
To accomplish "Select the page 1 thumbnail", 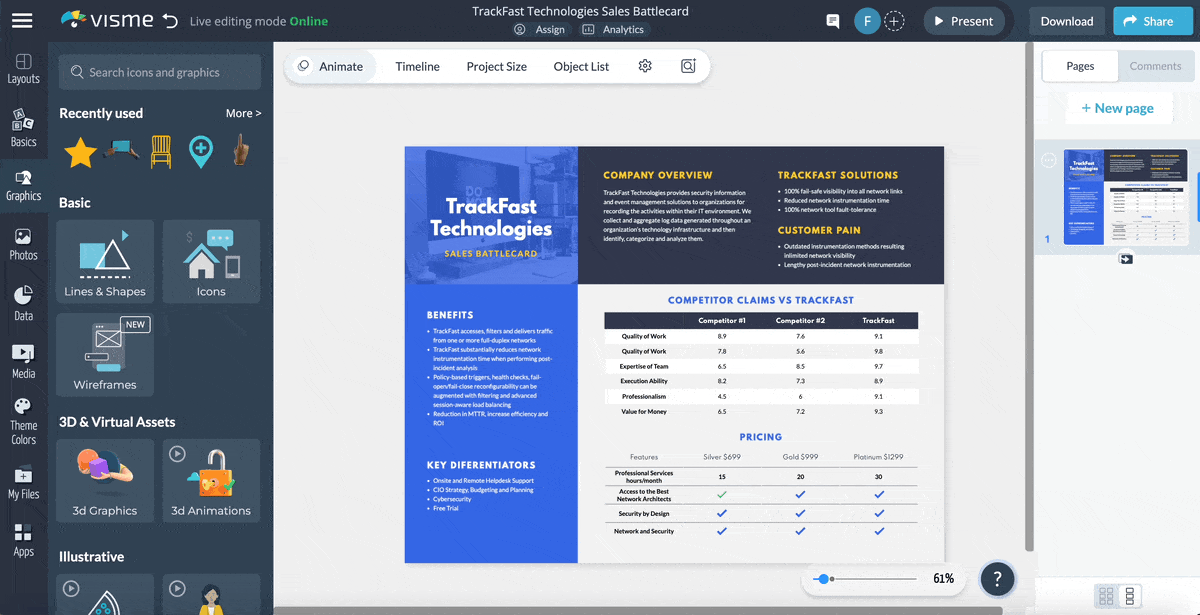I will coord(1125,197).
